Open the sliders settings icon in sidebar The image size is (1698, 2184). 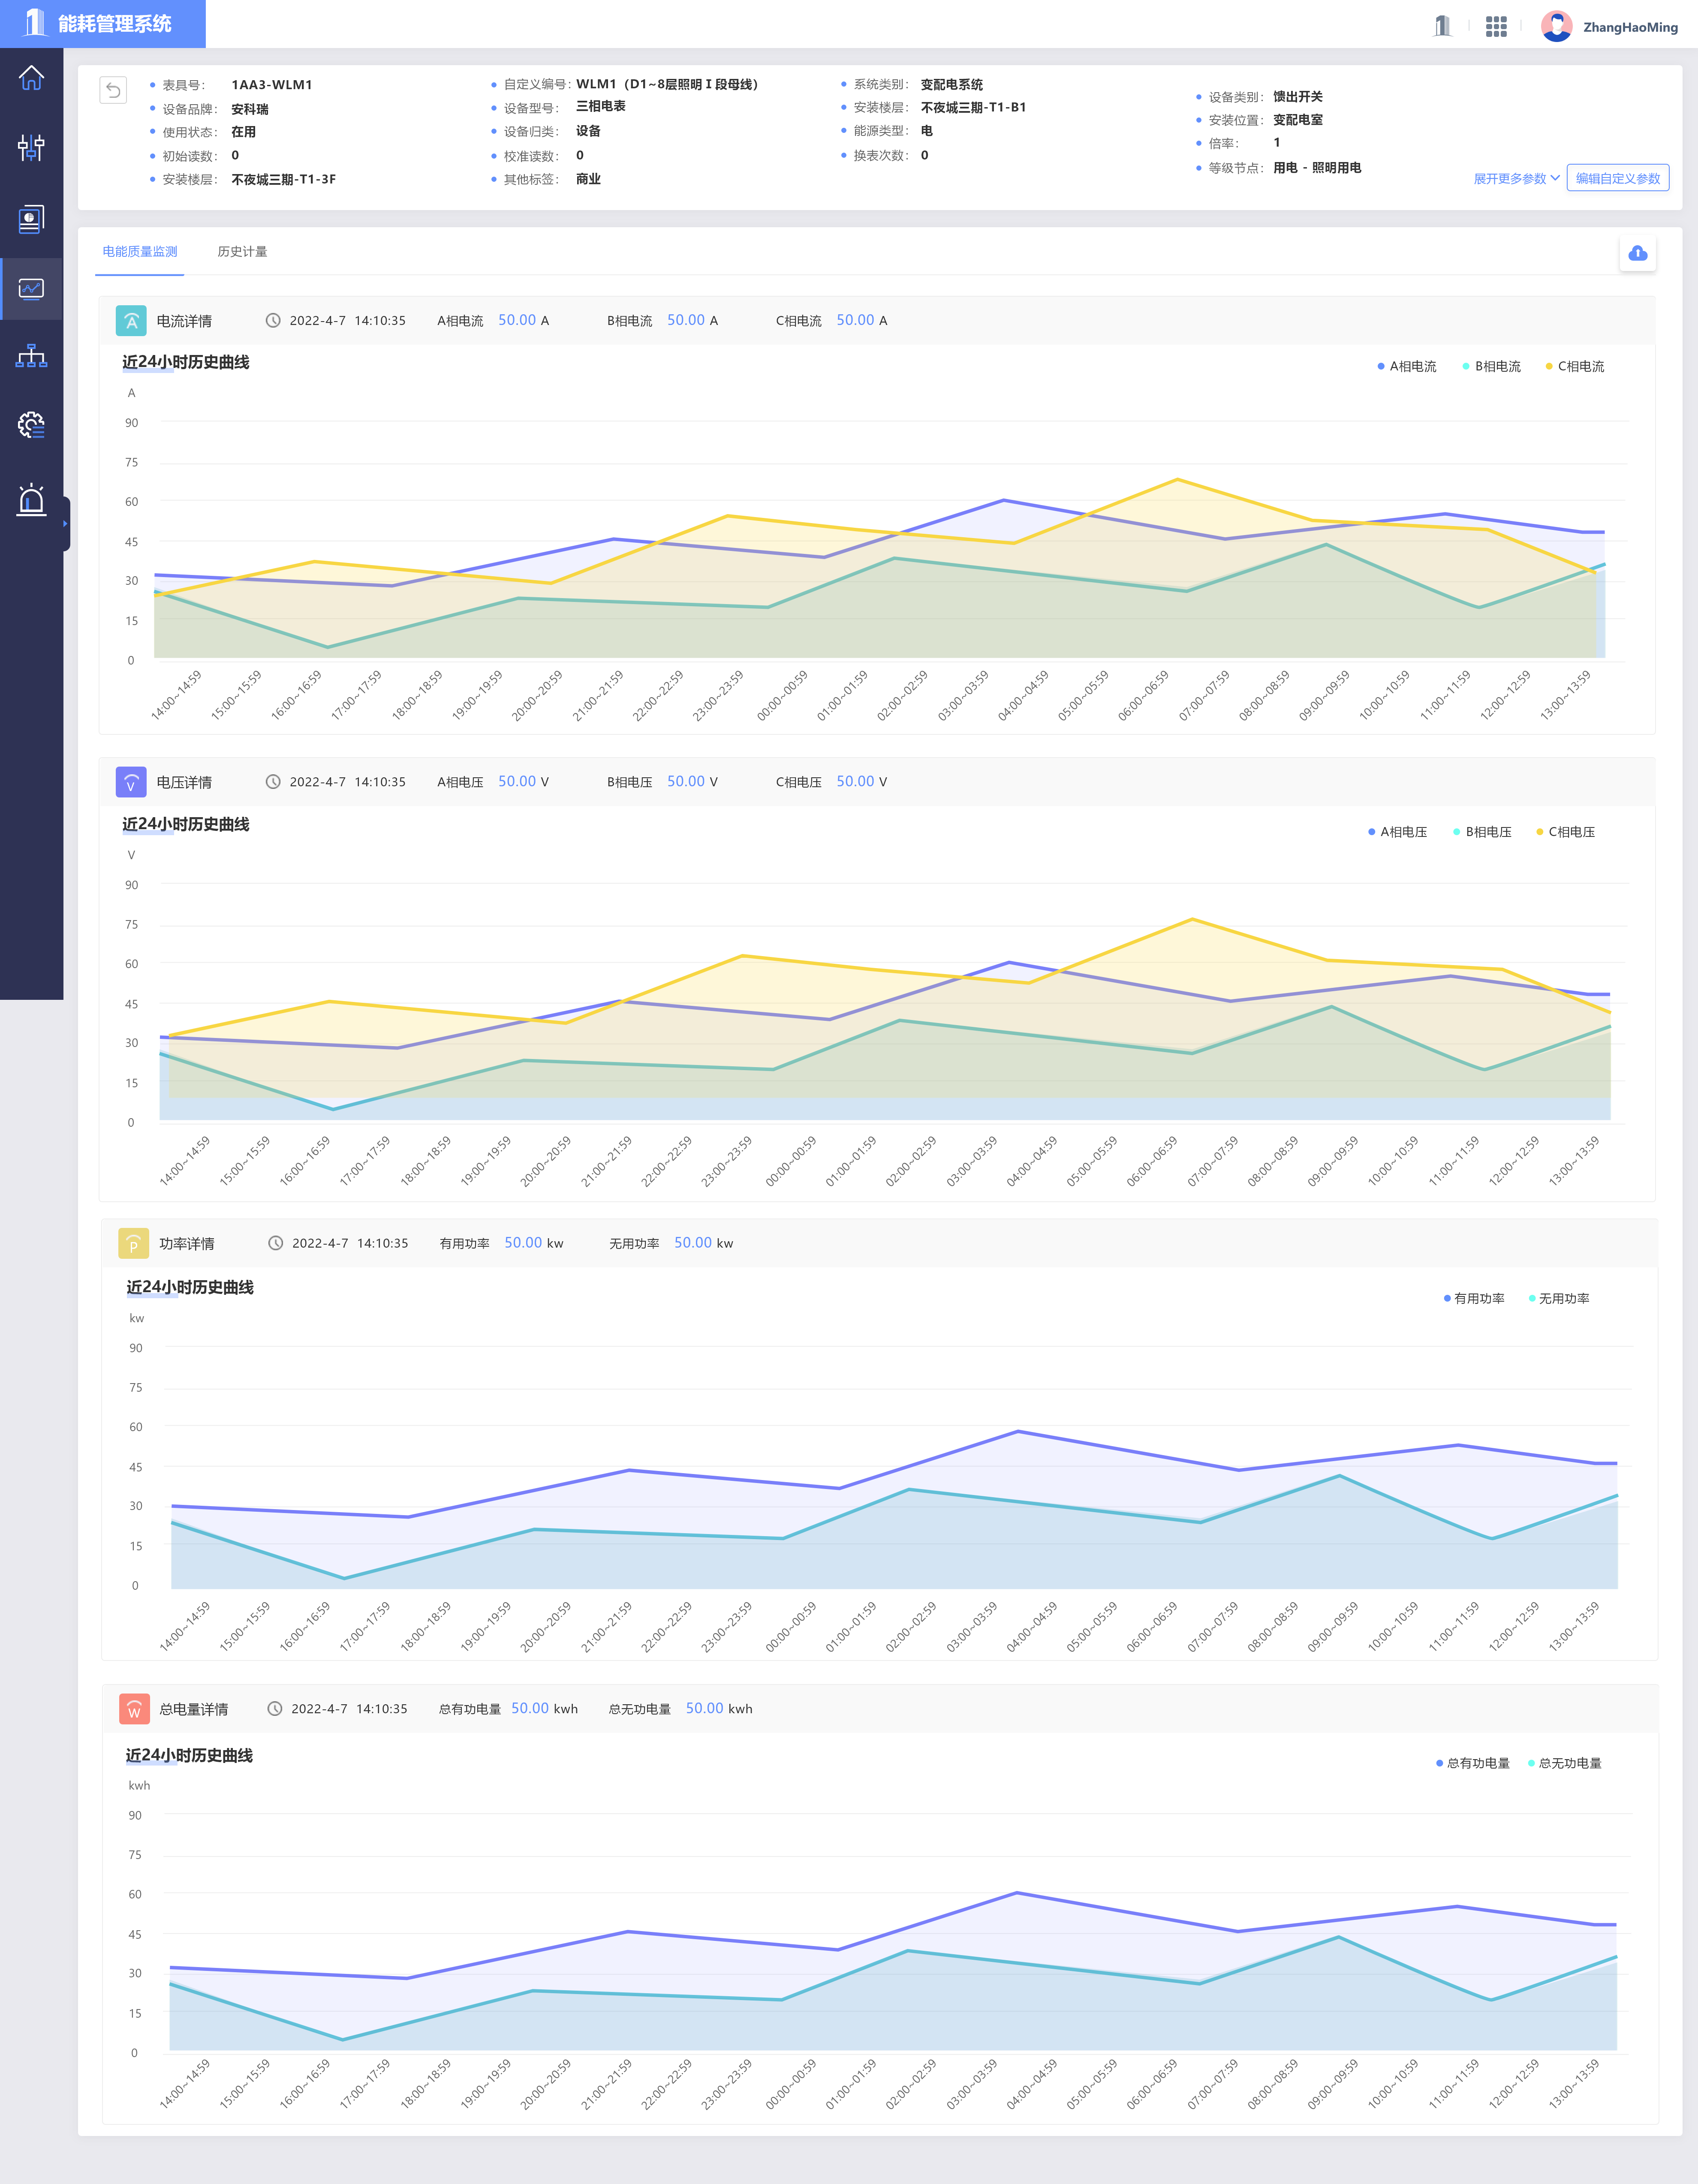coord(31,147)
